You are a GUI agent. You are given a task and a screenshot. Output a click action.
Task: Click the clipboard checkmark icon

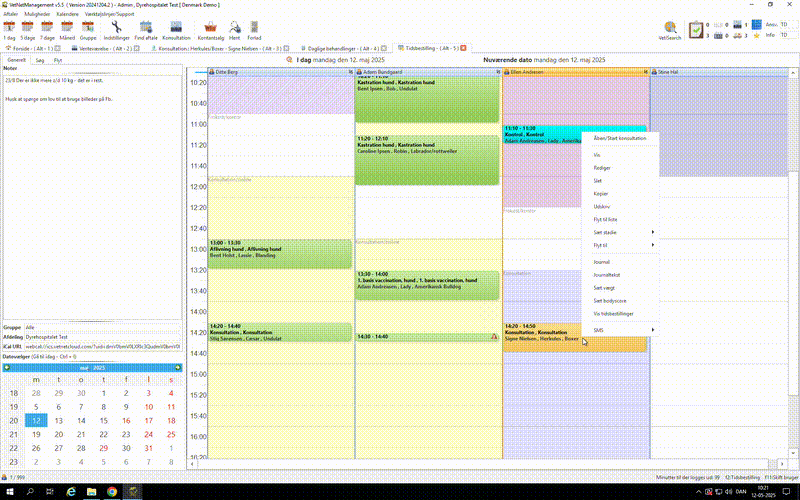[695, 30]
